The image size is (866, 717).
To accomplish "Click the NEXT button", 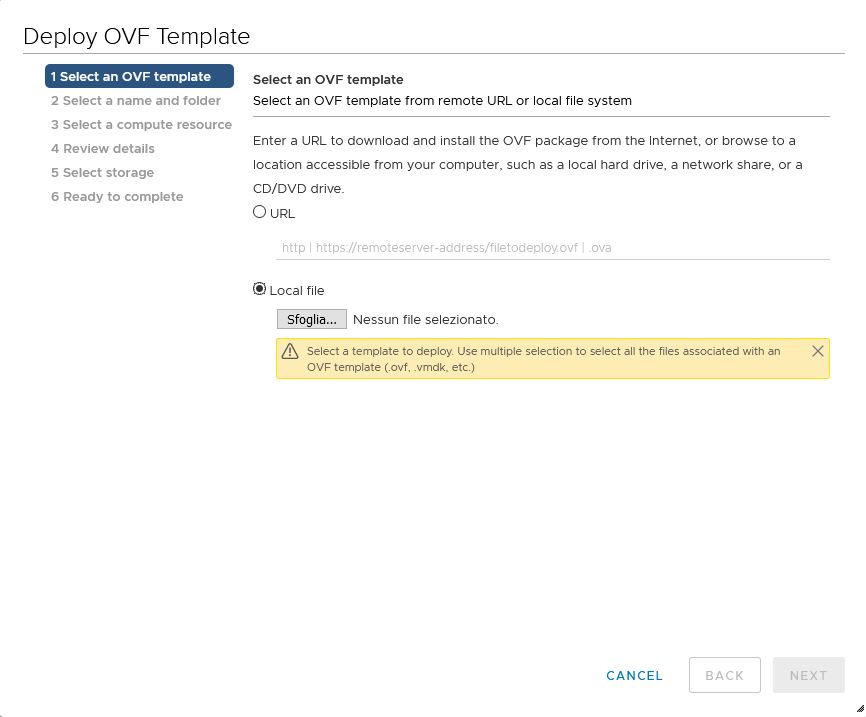I will click(x=809, y=675).
